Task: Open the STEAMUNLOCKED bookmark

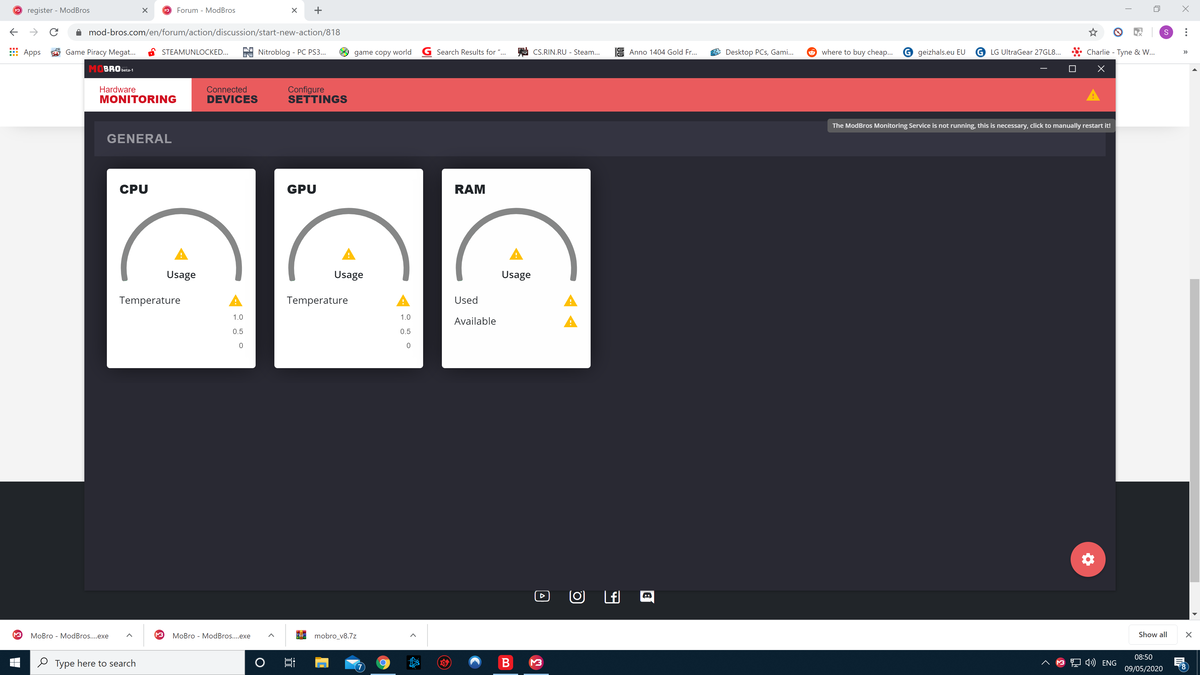Action: (187, 52)
